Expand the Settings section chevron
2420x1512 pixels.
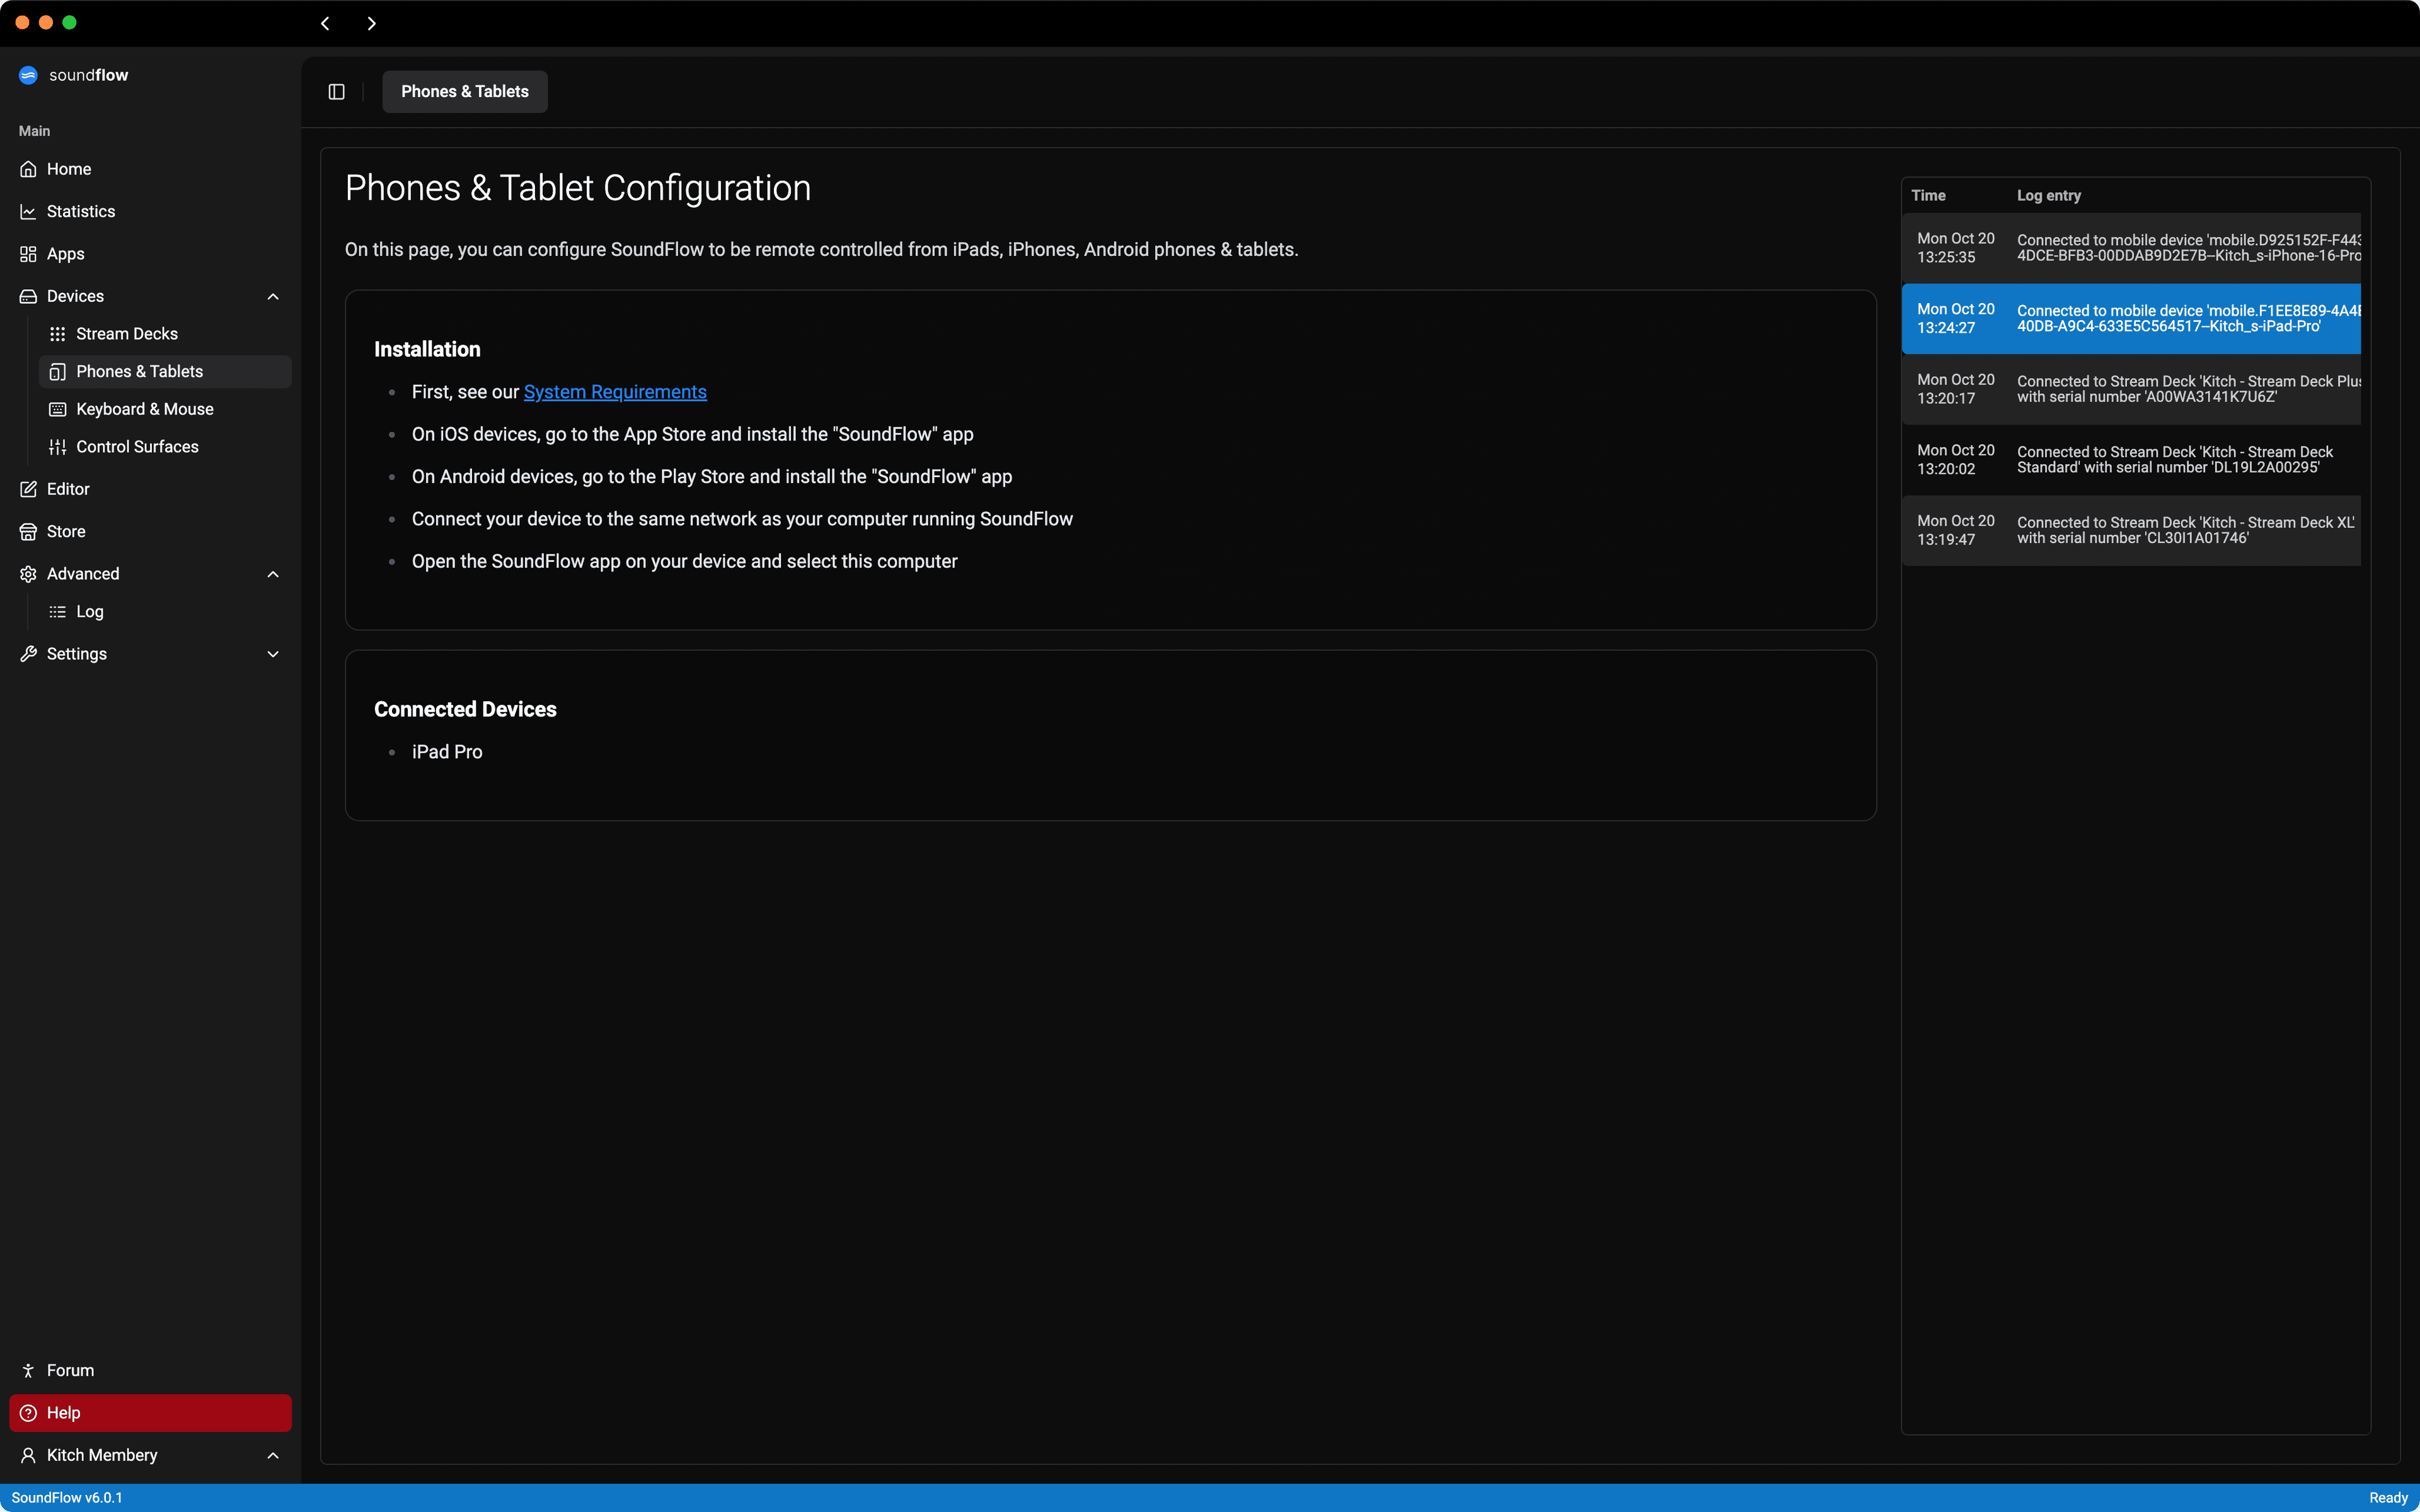(273, 654)
